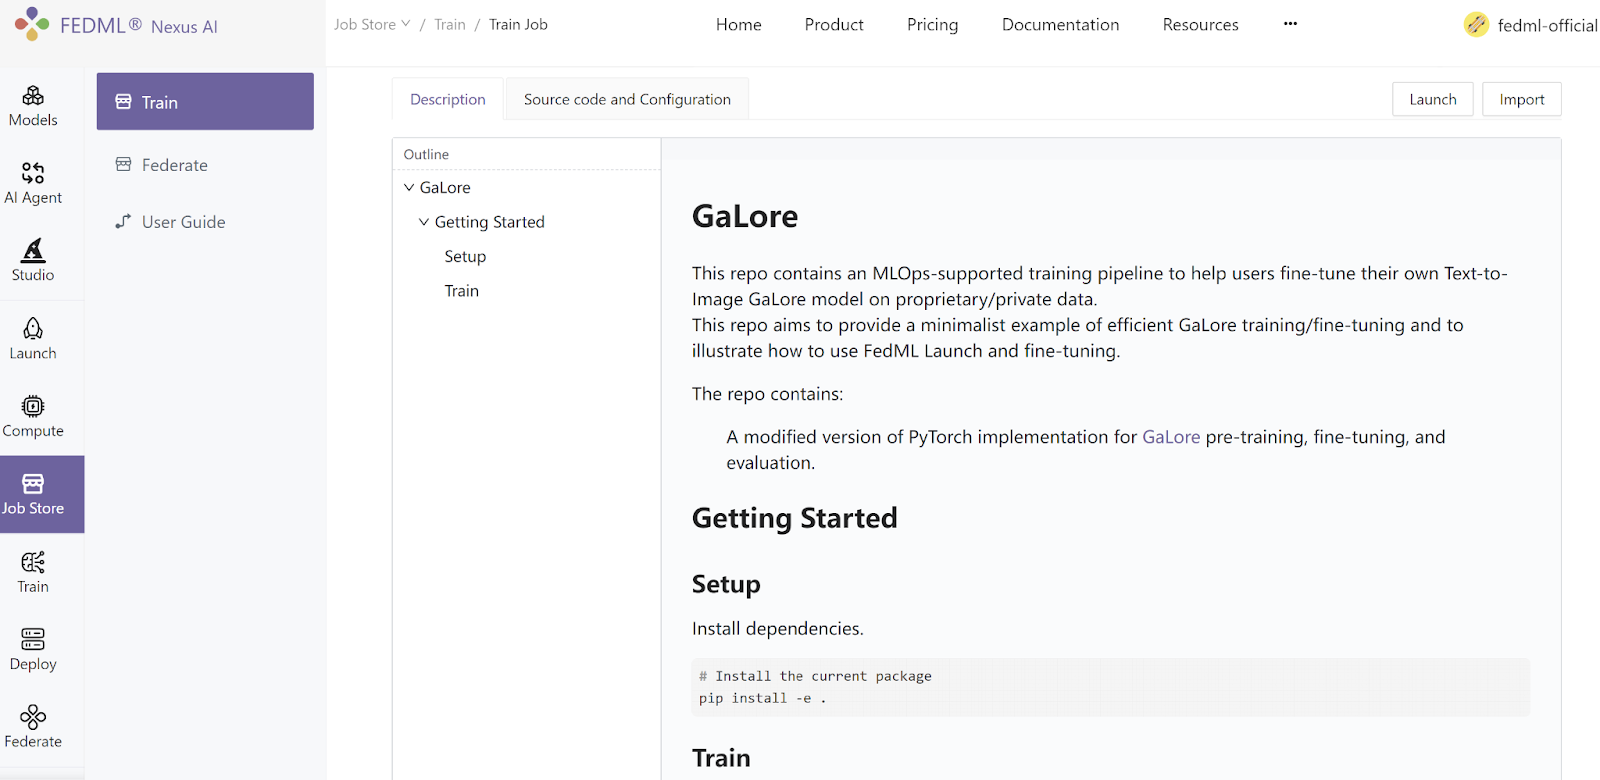Click the Federate submenu icon
Screen dimensions: 1600x780
[x=124, y=164]
